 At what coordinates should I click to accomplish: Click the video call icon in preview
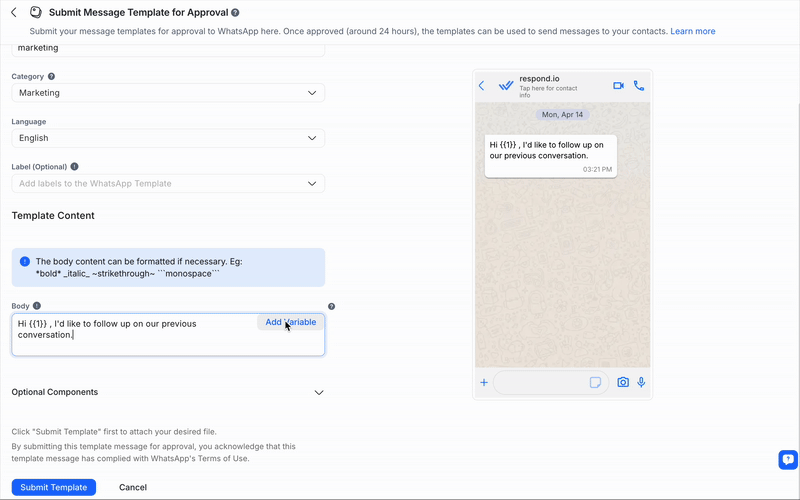click(x=618, y=86)
